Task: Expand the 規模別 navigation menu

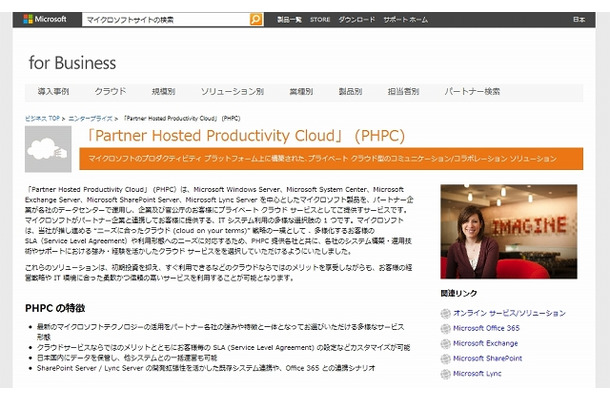Action: point(164,91)
